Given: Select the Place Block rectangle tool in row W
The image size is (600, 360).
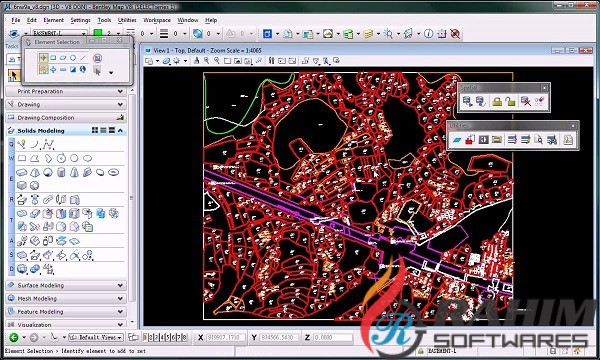Looking at the screenshot, I should pos(22,158).
